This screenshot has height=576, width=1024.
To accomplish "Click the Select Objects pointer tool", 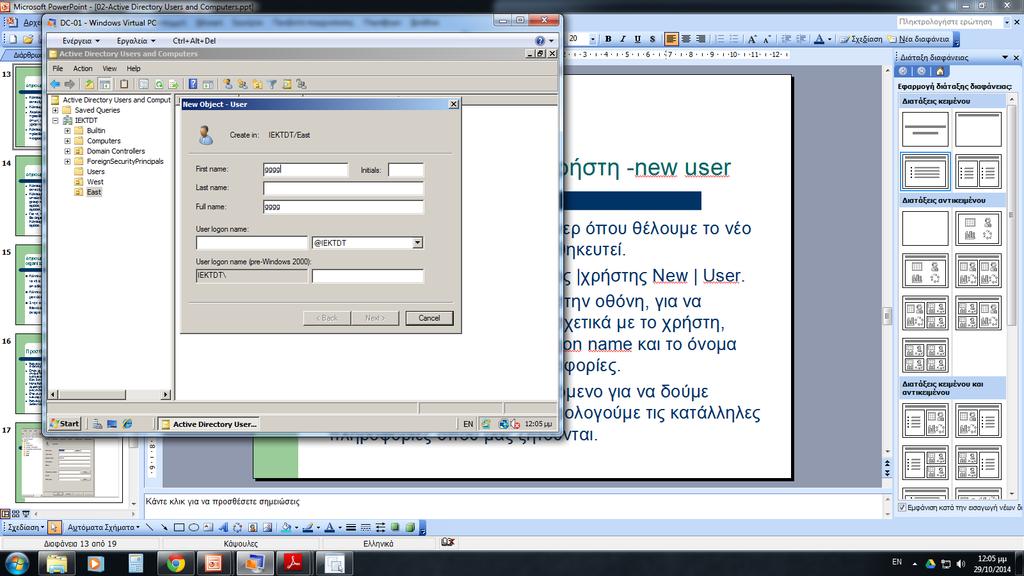I will (x=54, y=527).
